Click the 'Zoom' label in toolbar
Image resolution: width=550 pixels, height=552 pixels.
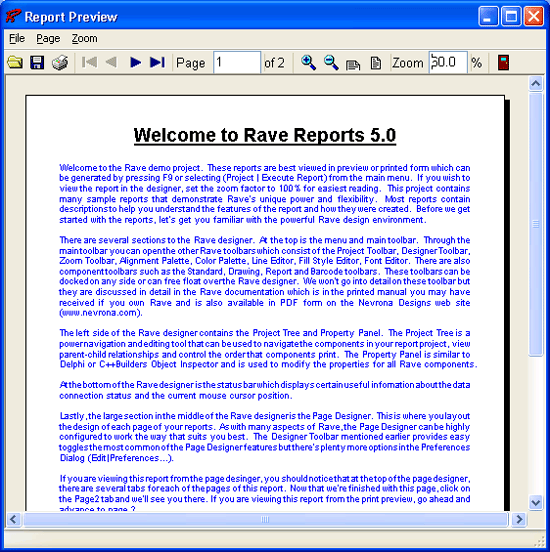pos(408,63)
